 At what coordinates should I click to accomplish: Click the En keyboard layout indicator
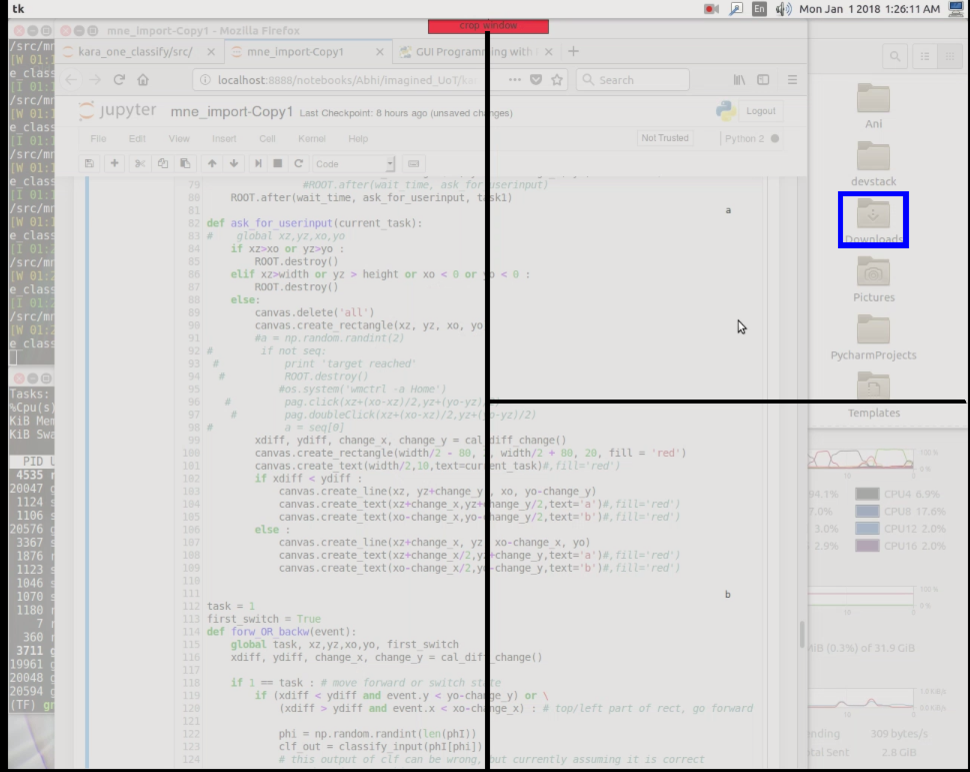pos(759,9)
